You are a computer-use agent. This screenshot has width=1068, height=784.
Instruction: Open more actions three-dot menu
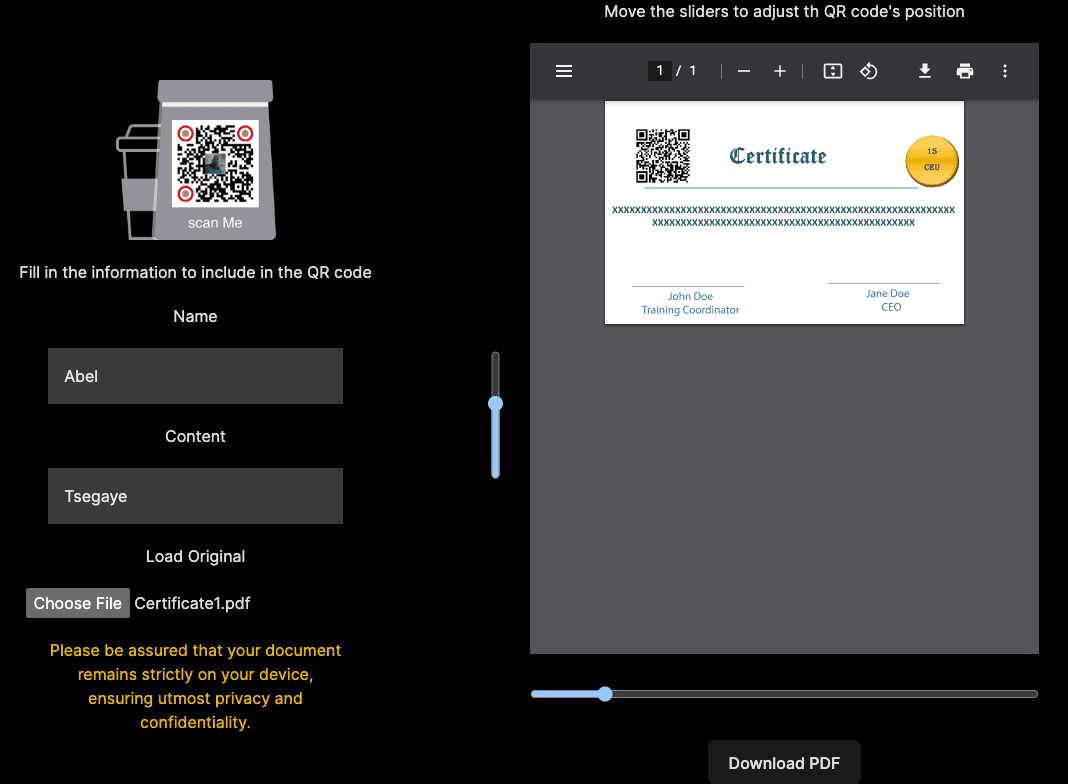coord(1005,71)
